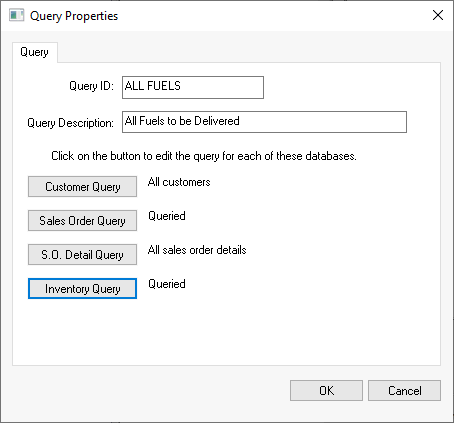
Task: Click the Query Properties window icon
Action: [17, 15]
